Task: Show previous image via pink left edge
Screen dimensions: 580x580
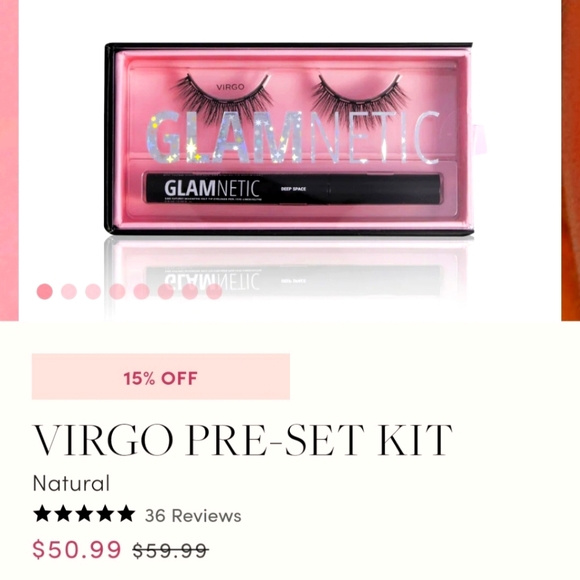Action: pyautogui.click(x=9, y=160)
